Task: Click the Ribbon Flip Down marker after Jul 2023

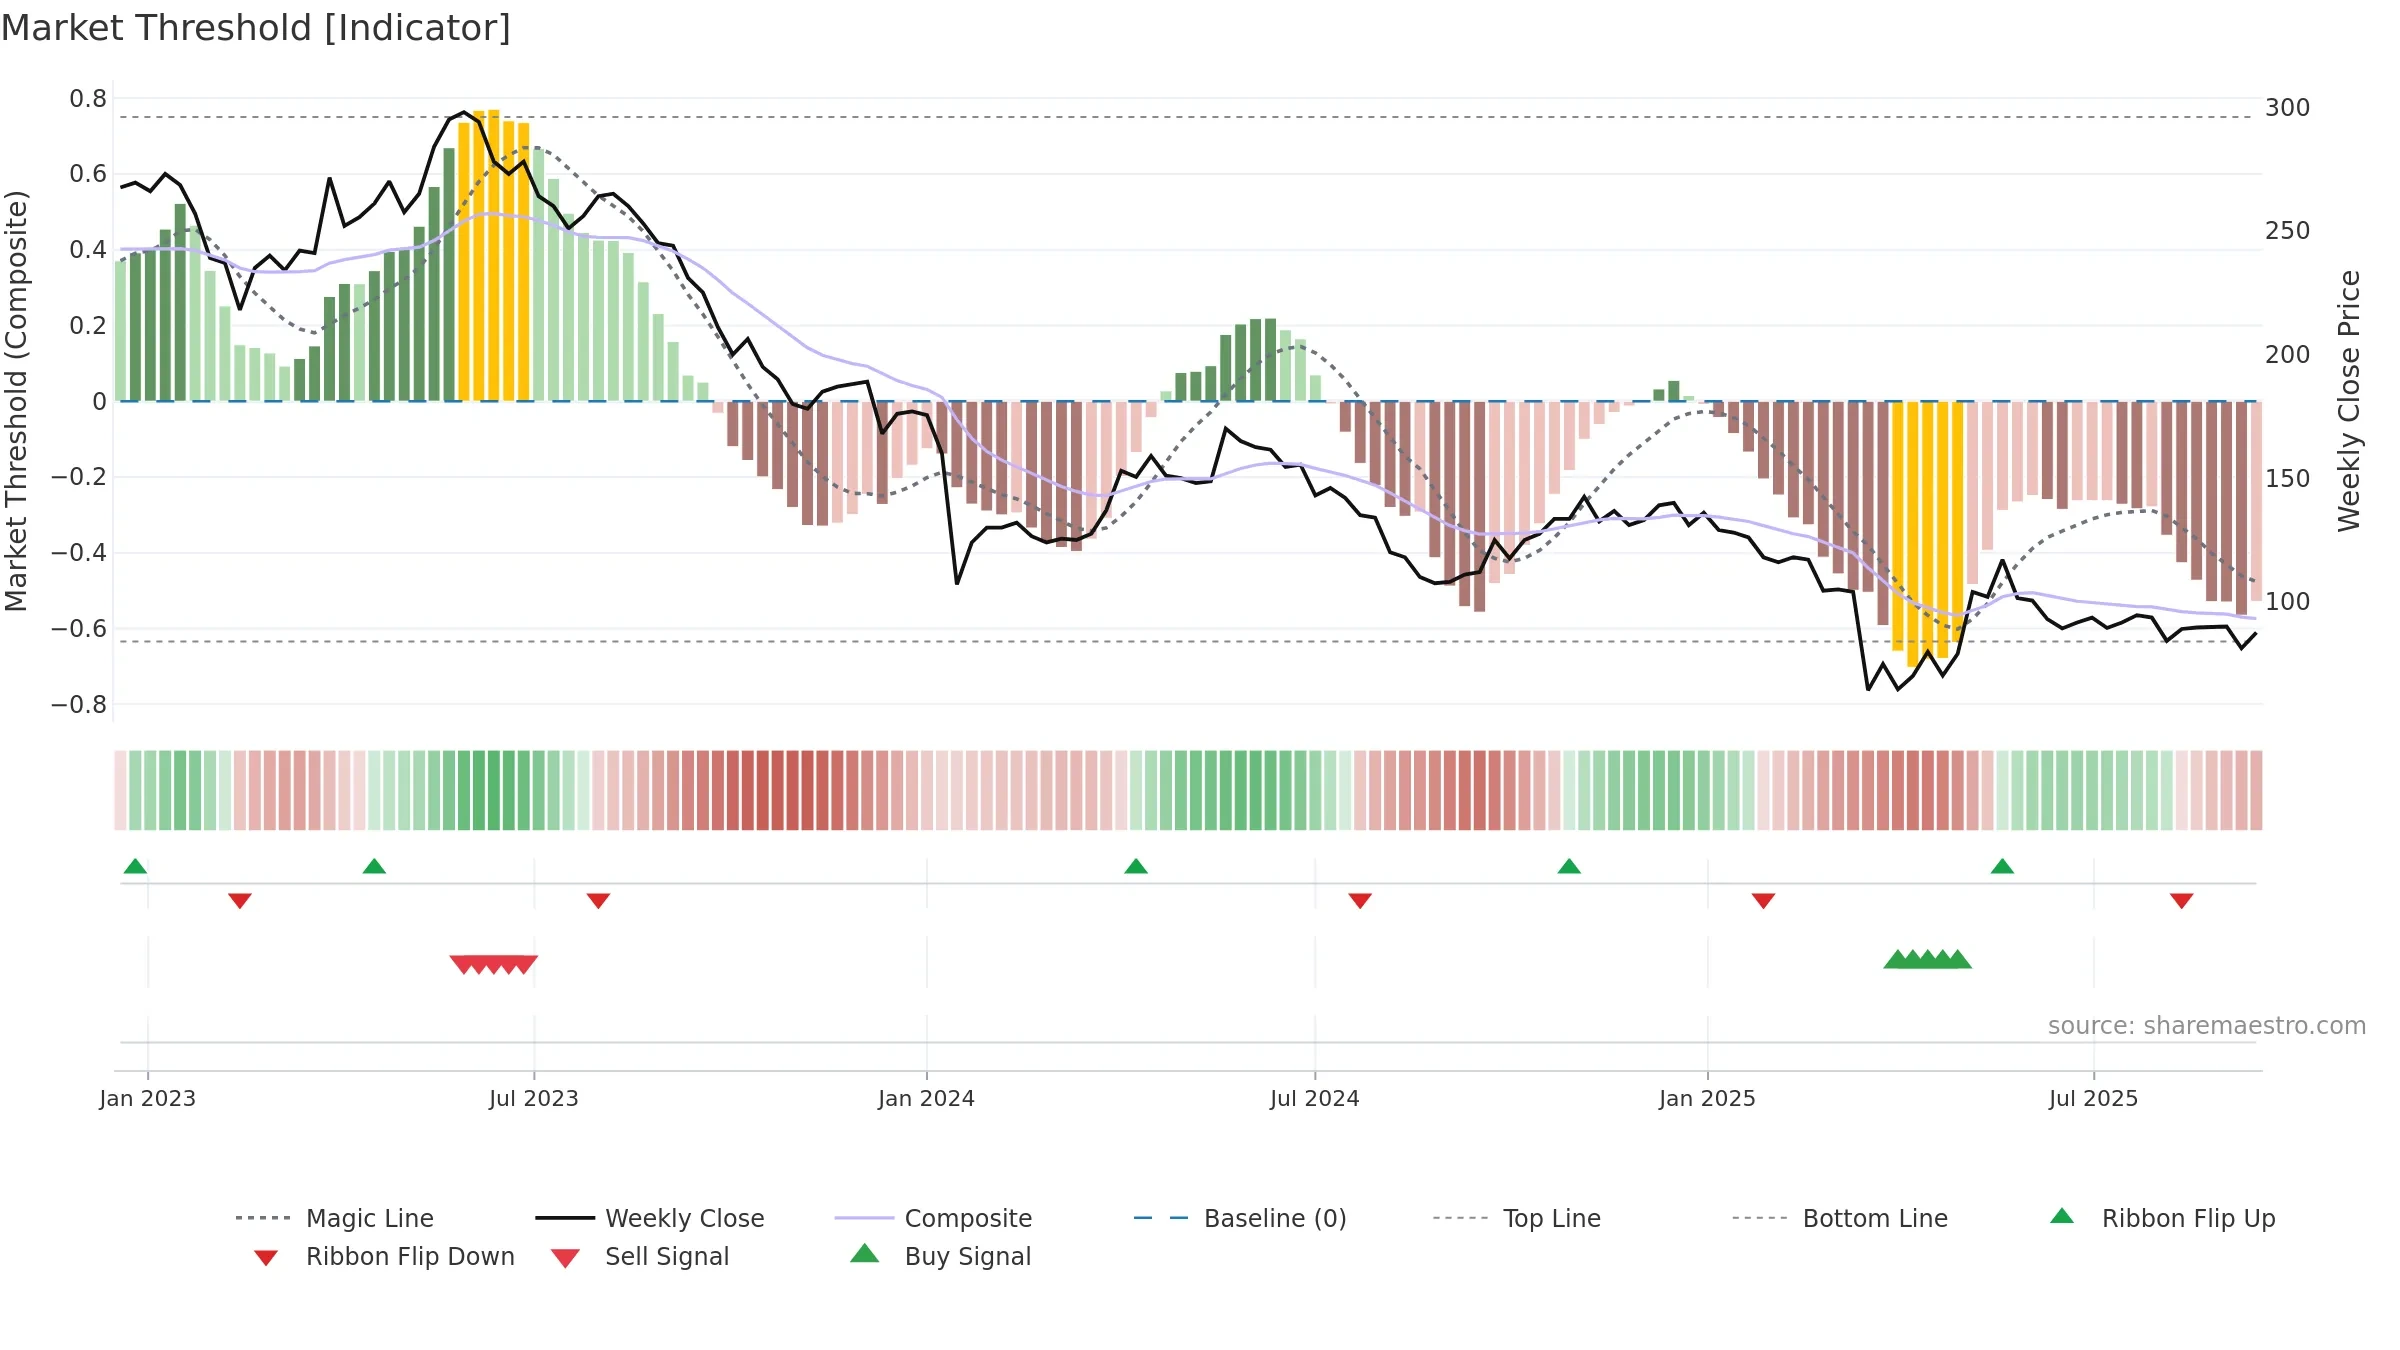Action: coord(598,901)
